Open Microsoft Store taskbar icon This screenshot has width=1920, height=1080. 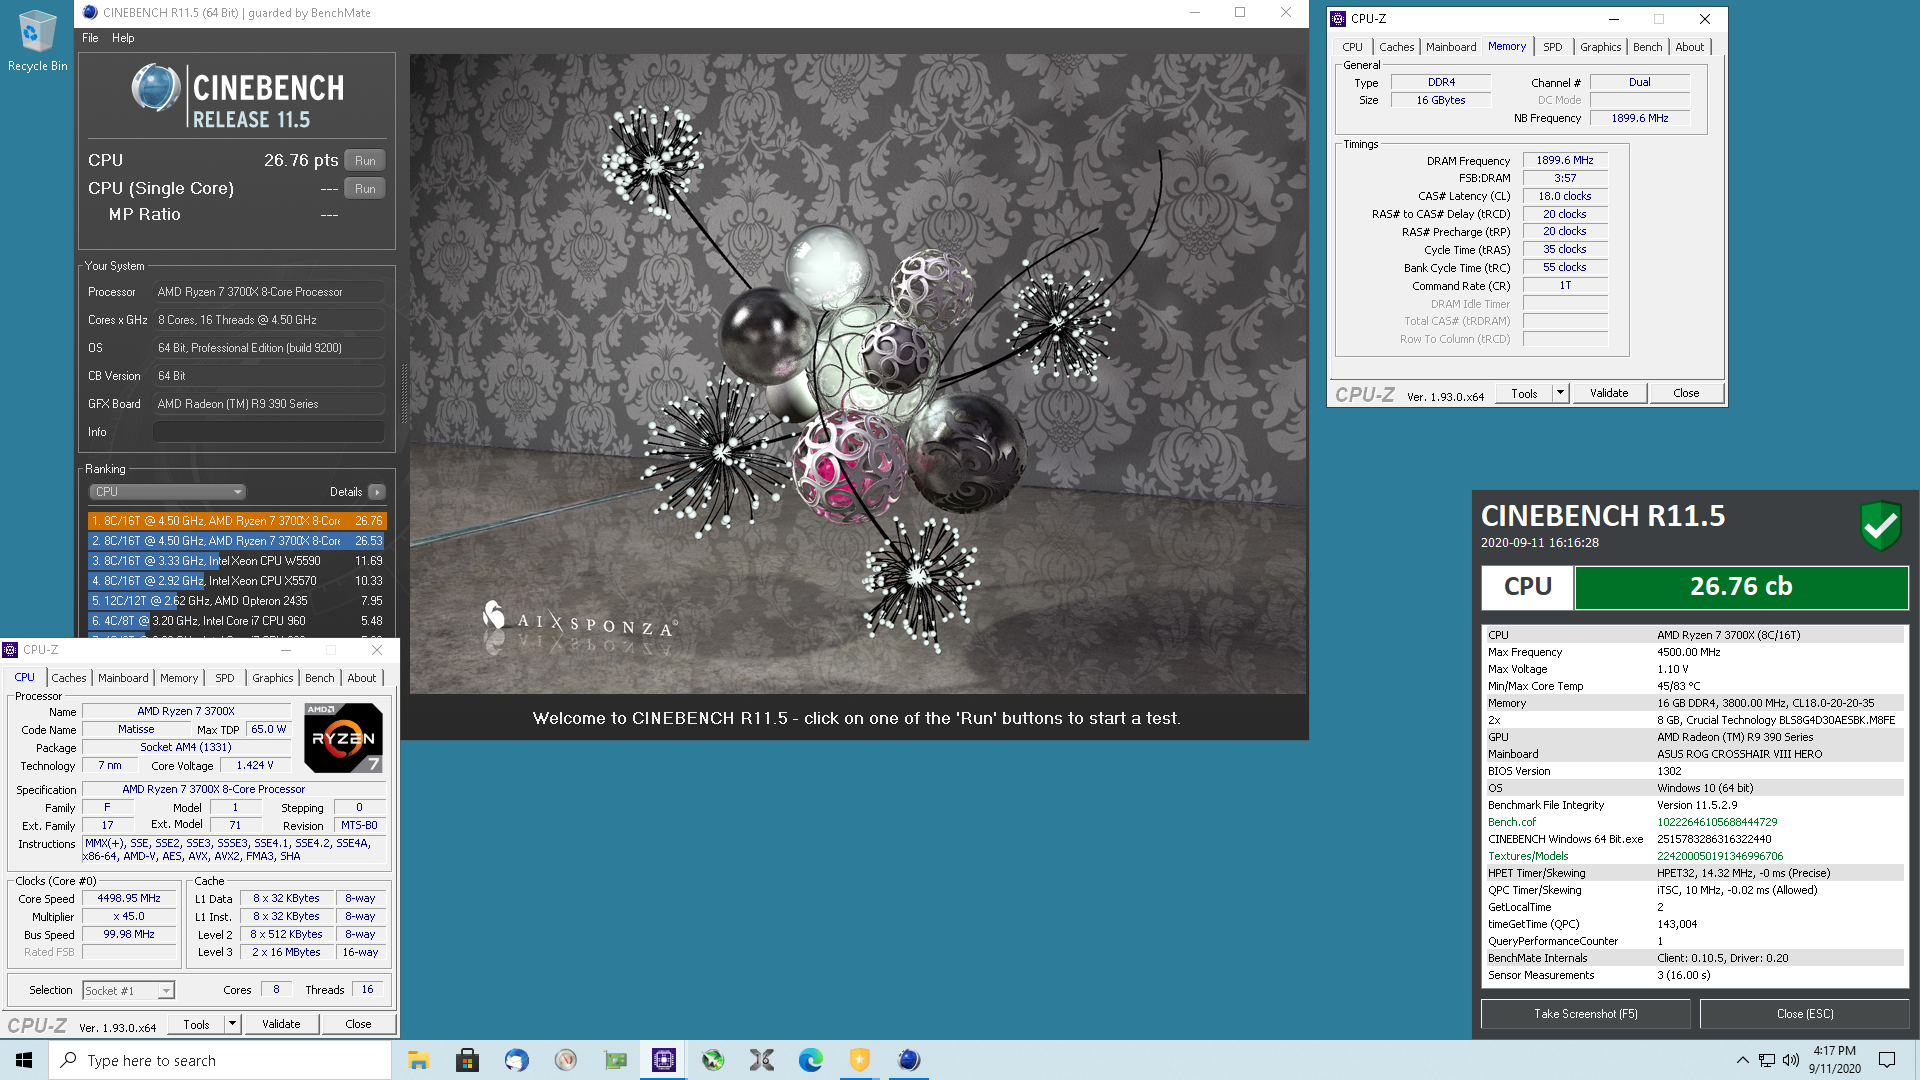coord(467,1060)
